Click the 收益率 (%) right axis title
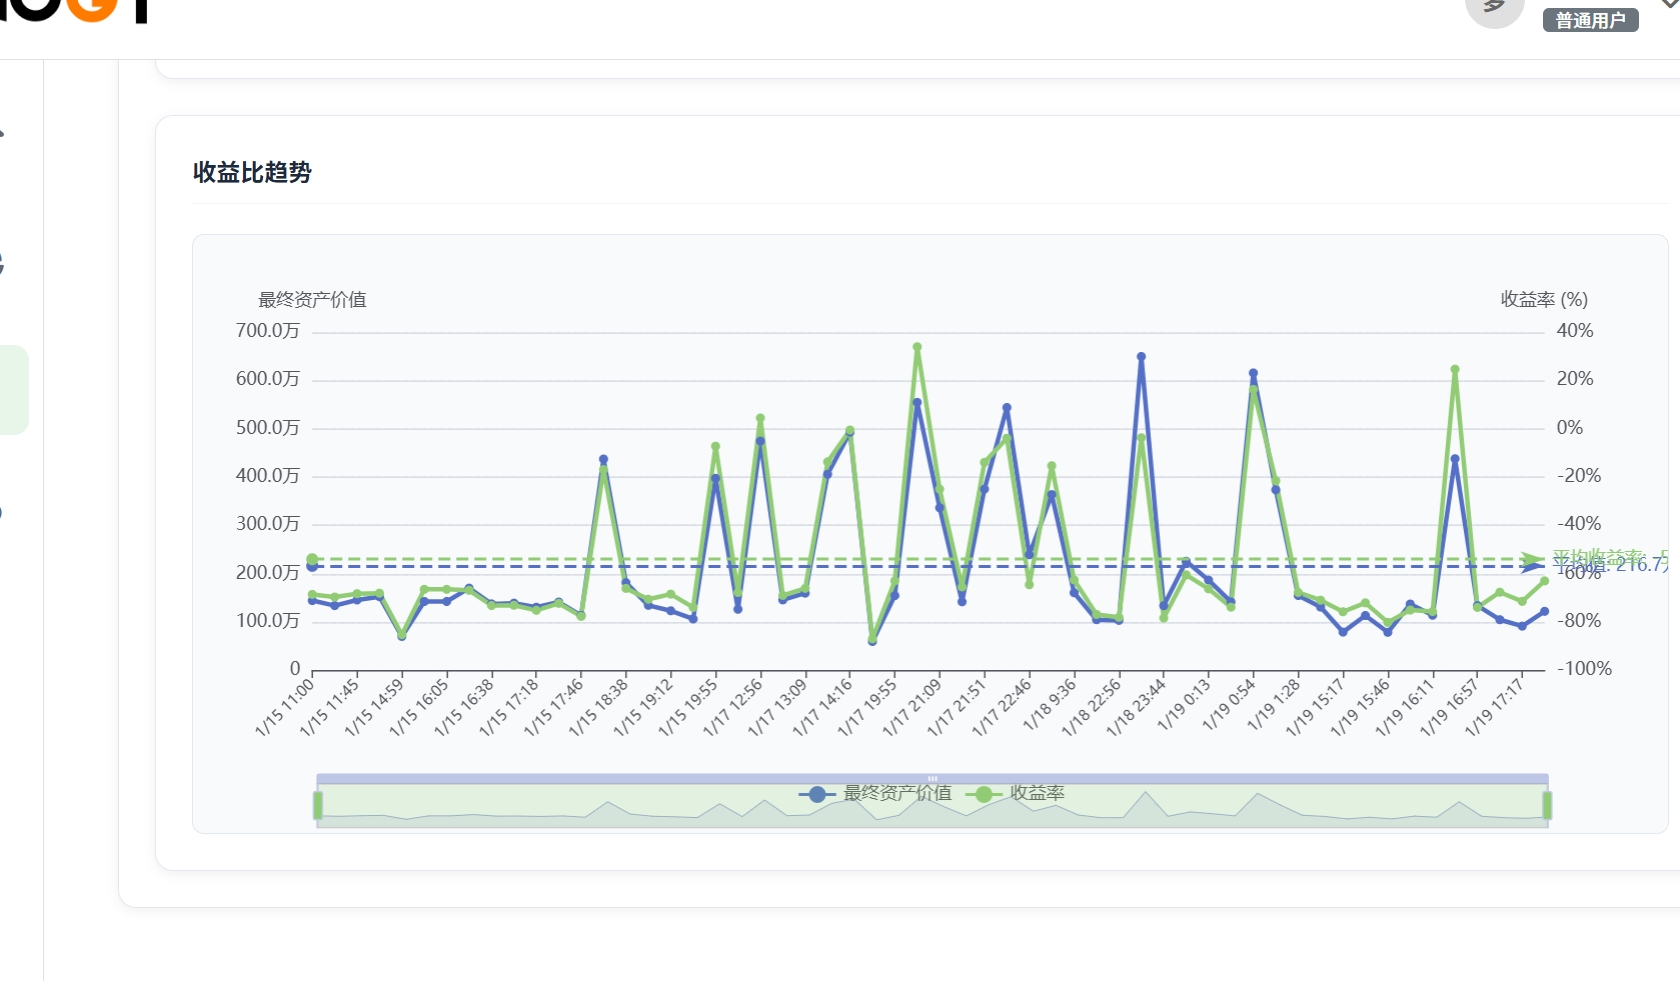 [1544, 299]
